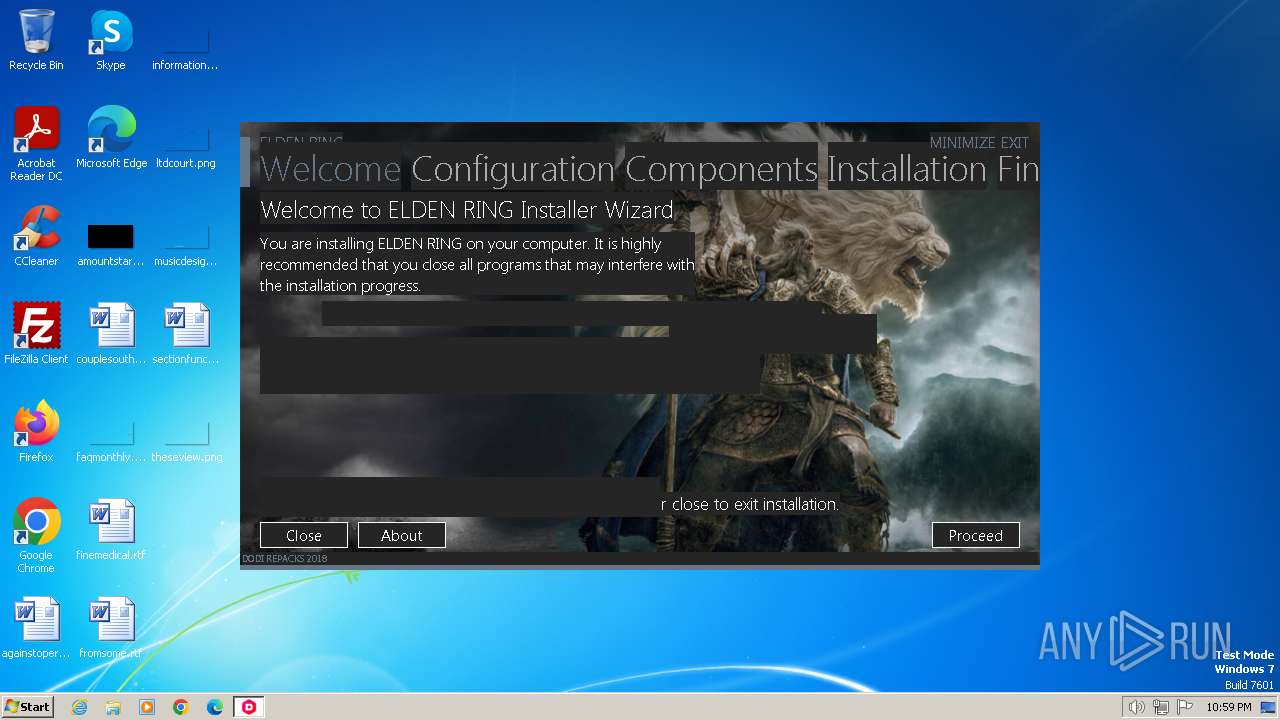Launch Skype from the desktop

pyautogui.click(x=111, y=40)
